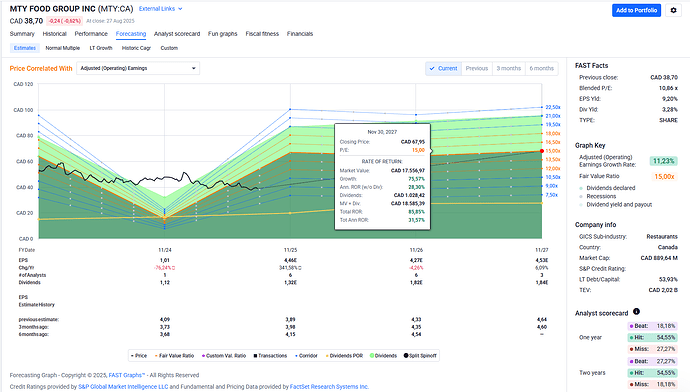Switch to the Historical tab

pyautogui.click(x=55, y=34)
